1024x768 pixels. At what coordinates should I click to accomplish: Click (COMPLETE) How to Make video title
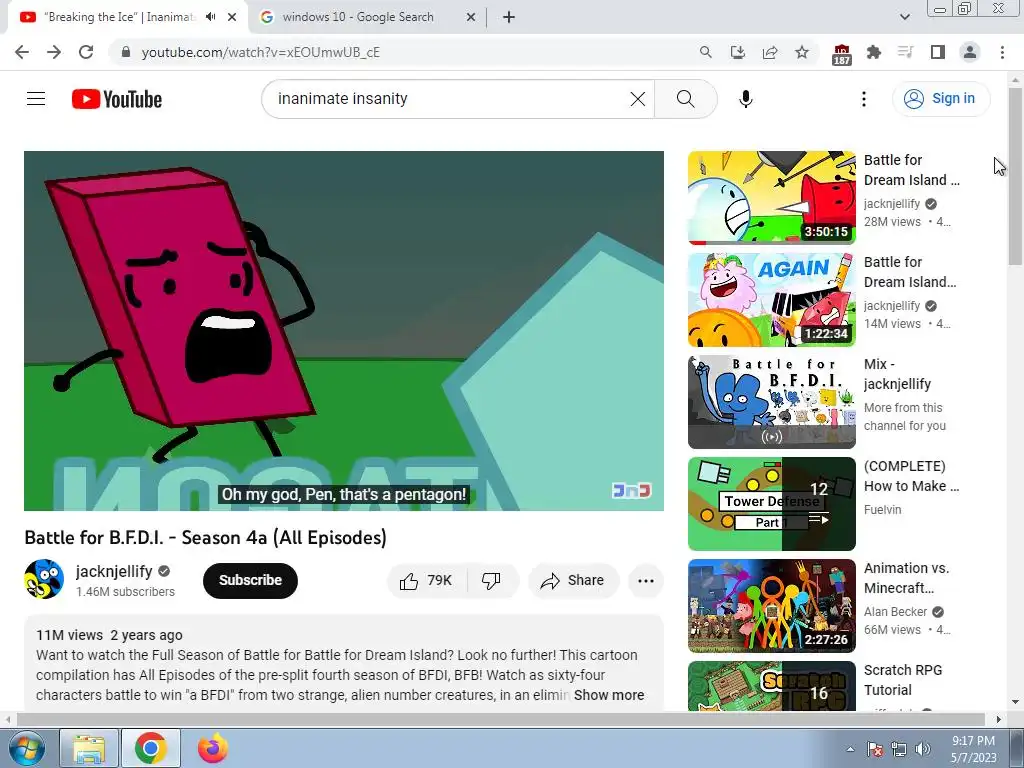click(912, 476)
